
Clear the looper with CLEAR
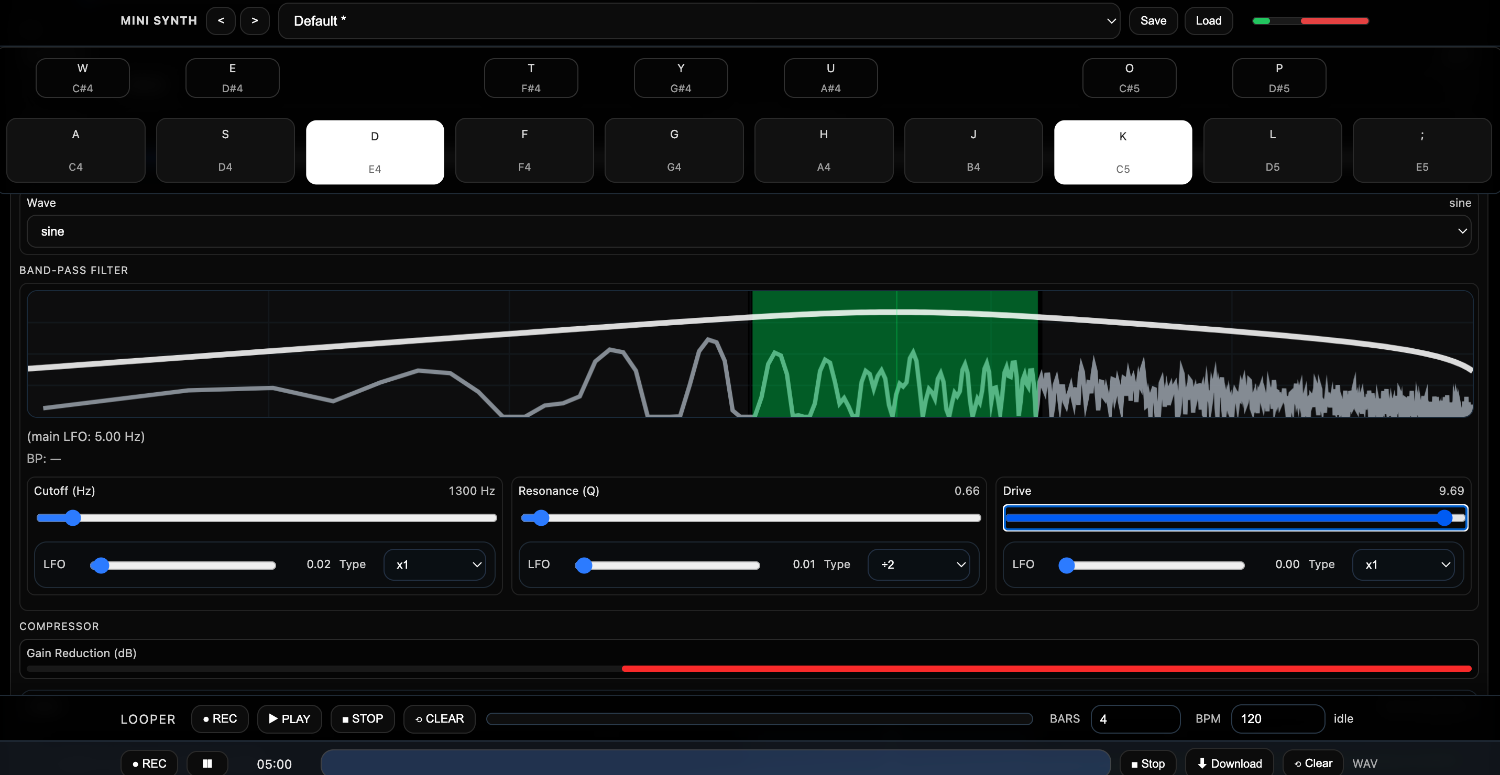pyautogui.click(x=439, y=719)
